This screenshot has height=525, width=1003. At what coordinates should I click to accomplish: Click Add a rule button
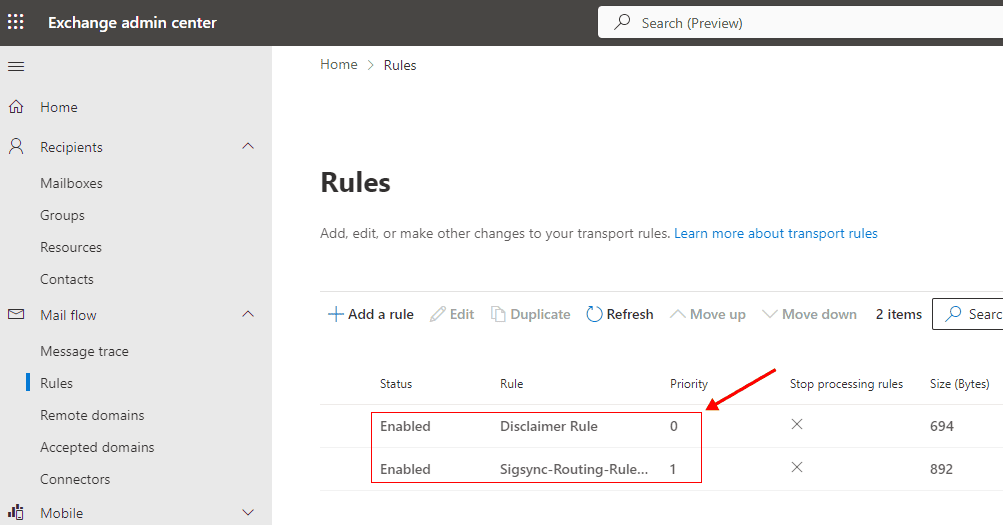point(371,314)
